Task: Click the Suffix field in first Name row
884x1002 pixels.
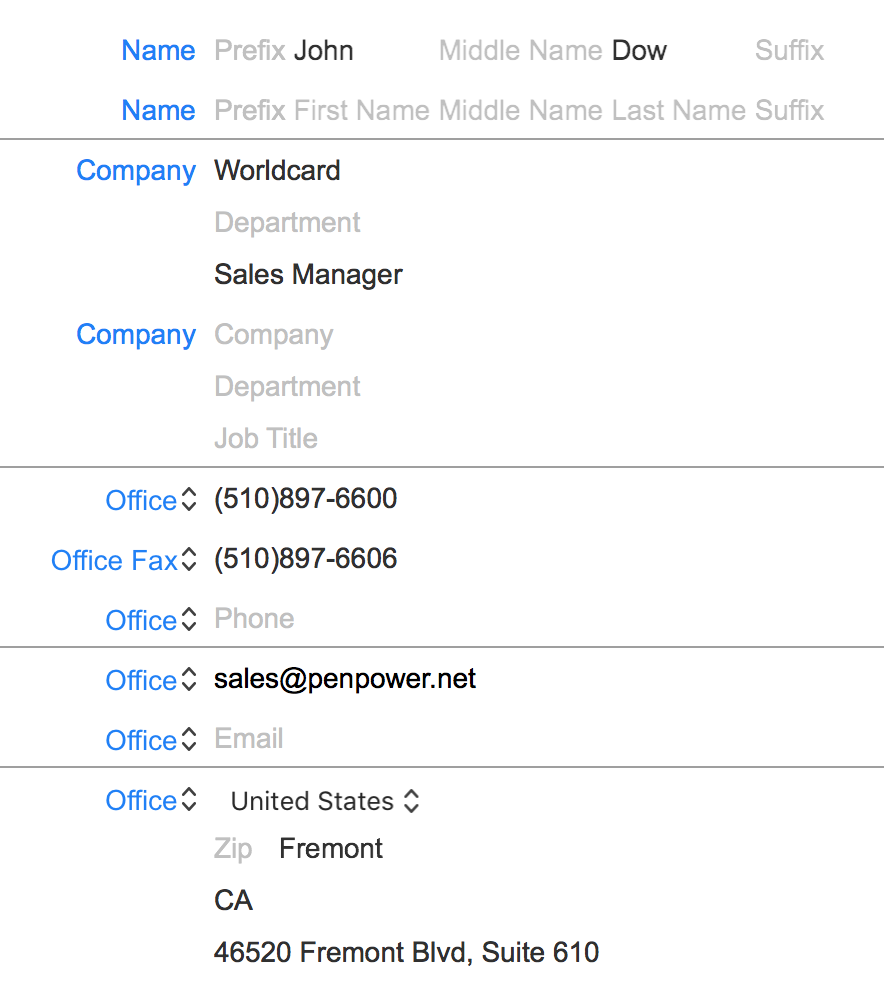Action: click(789, 50)
